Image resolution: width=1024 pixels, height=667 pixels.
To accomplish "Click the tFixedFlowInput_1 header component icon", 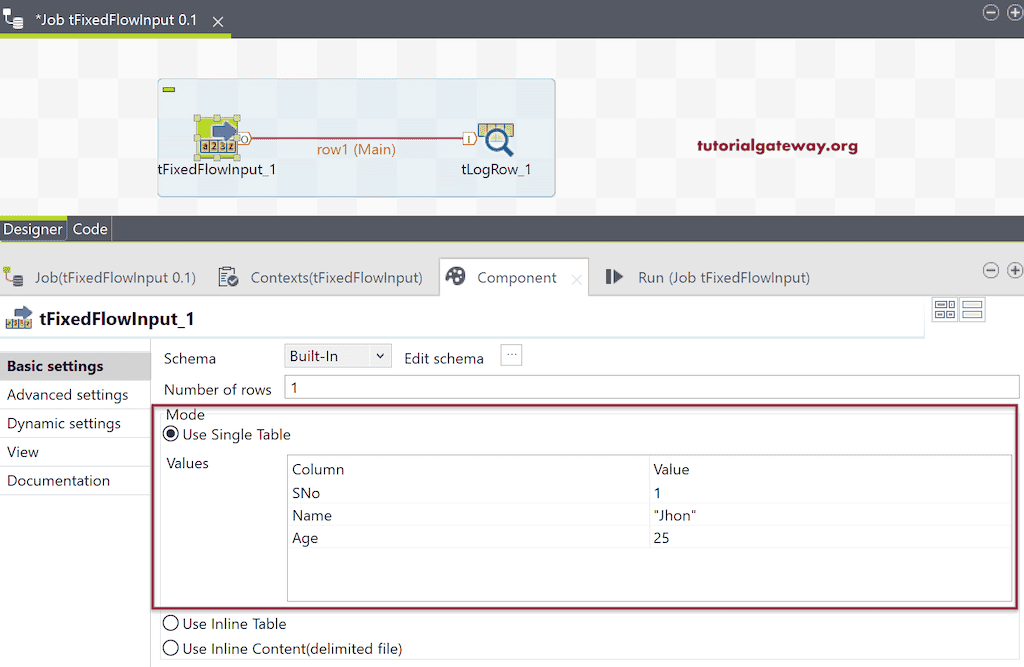I will (x=19, y=317).
